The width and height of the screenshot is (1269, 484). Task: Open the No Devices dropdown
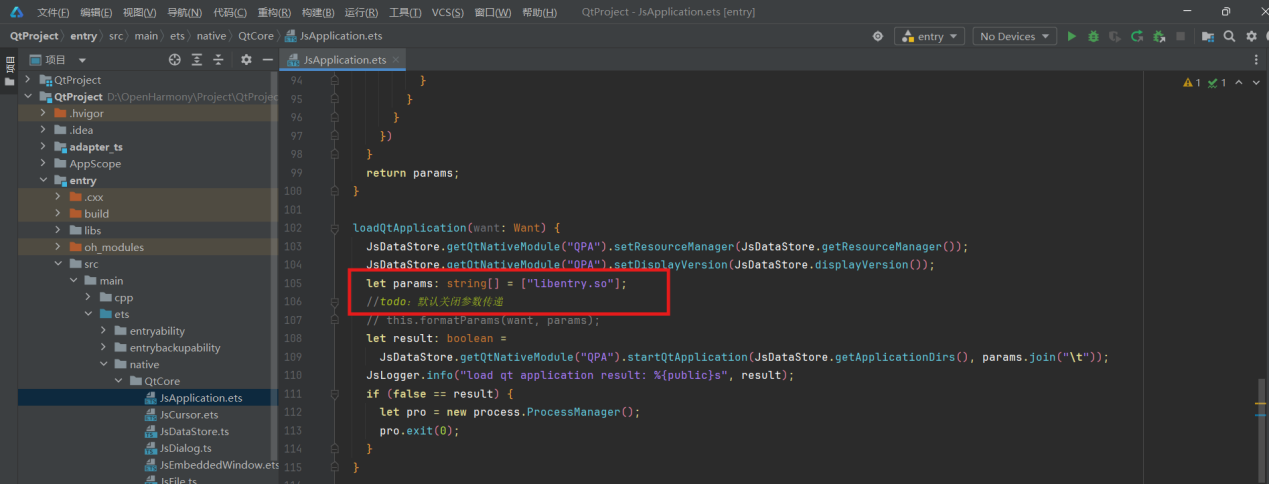coord(1014,36)
